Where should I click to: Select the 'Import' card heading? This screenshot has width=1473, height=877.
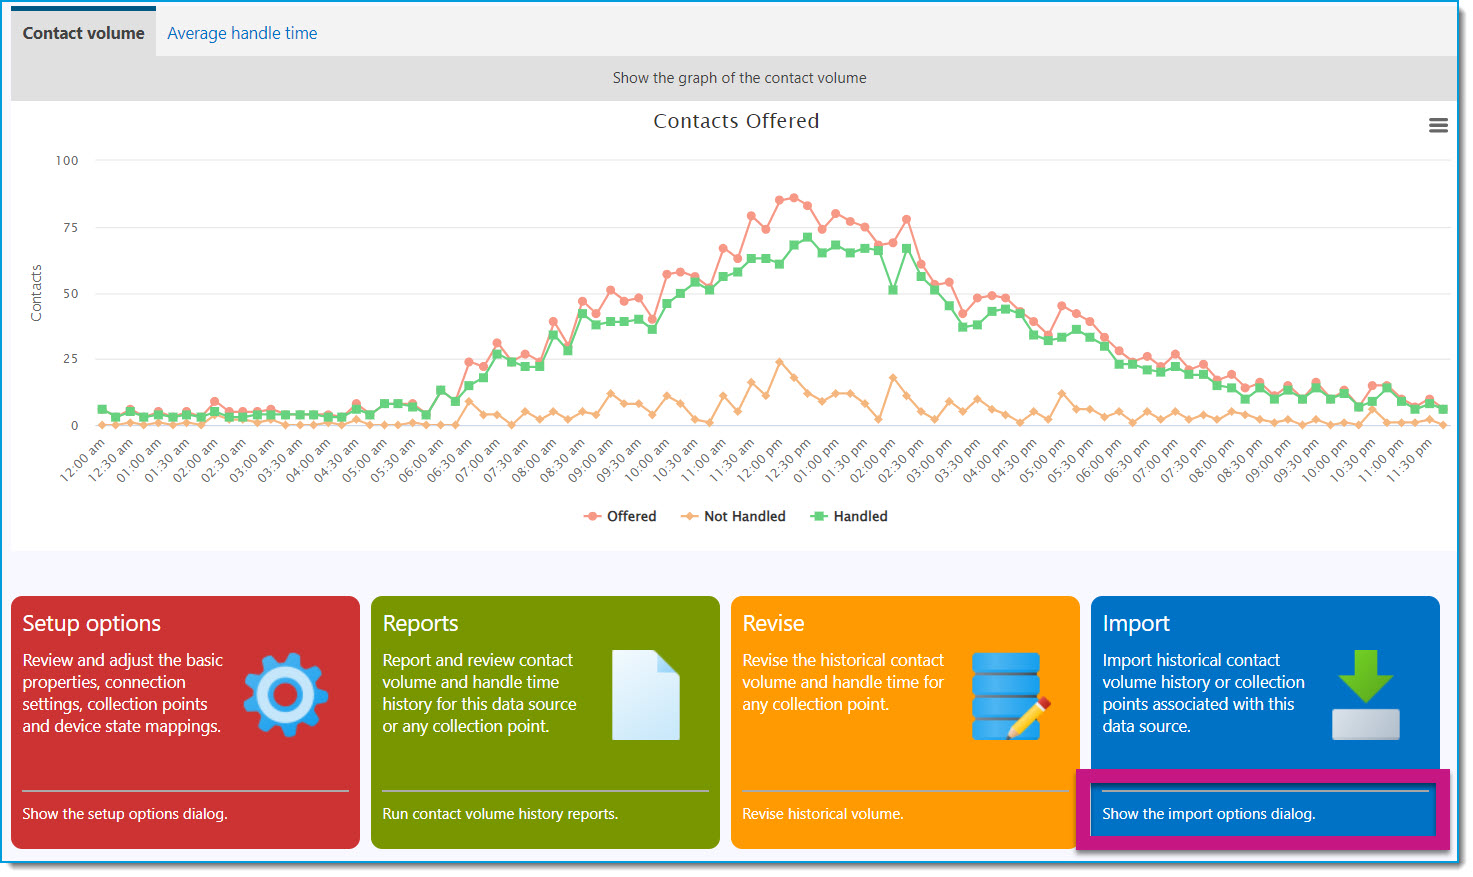tap(1136, 623)
